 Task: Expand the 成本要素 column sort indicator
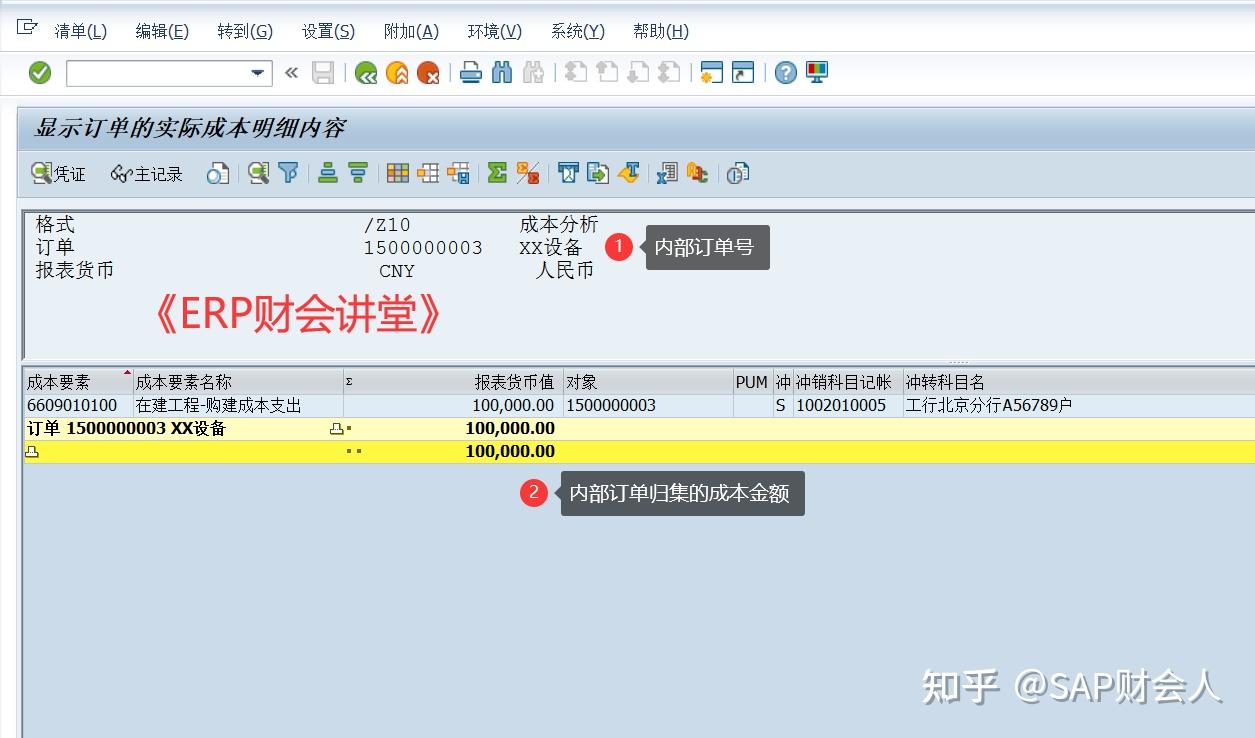coord(126,373)
